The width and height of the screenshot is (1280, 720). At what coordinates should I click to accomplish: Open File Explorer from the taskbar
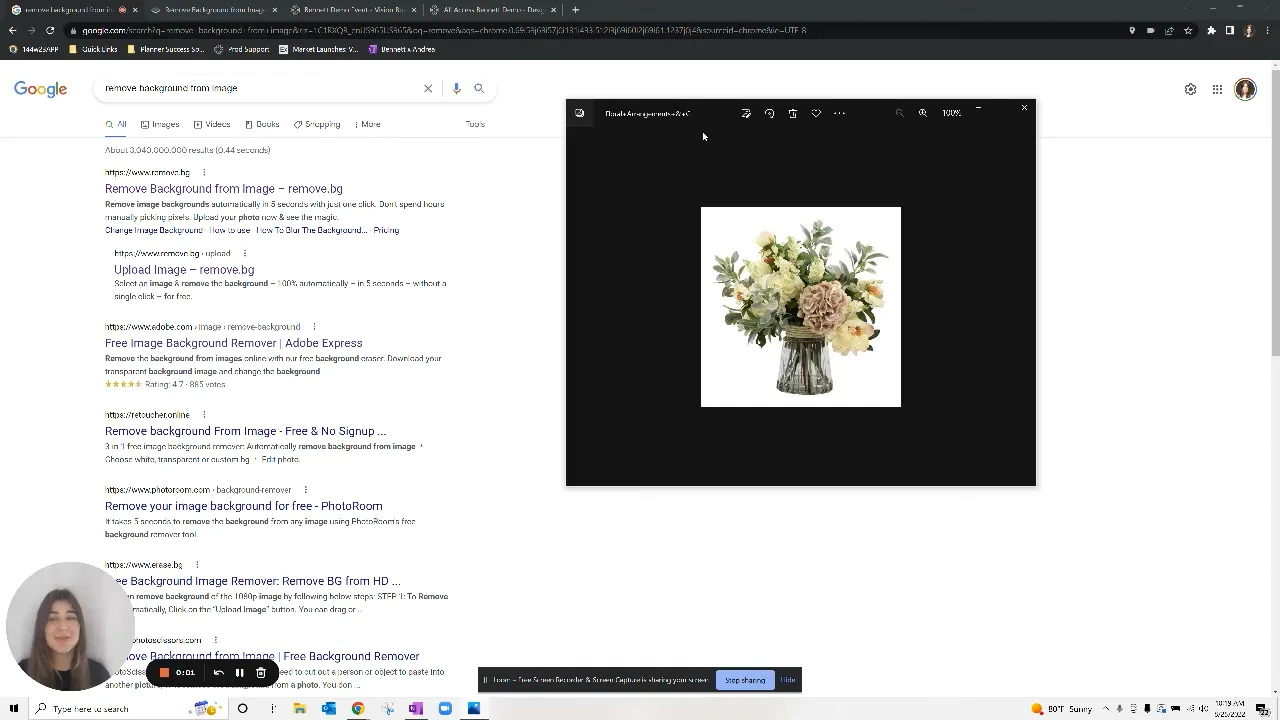coord(299,709)
